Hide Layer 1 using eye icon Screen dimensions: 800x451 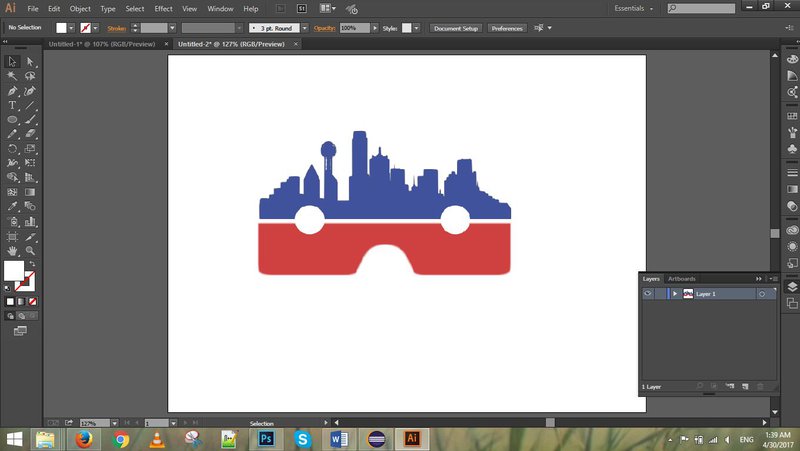[x=648, y=294]
